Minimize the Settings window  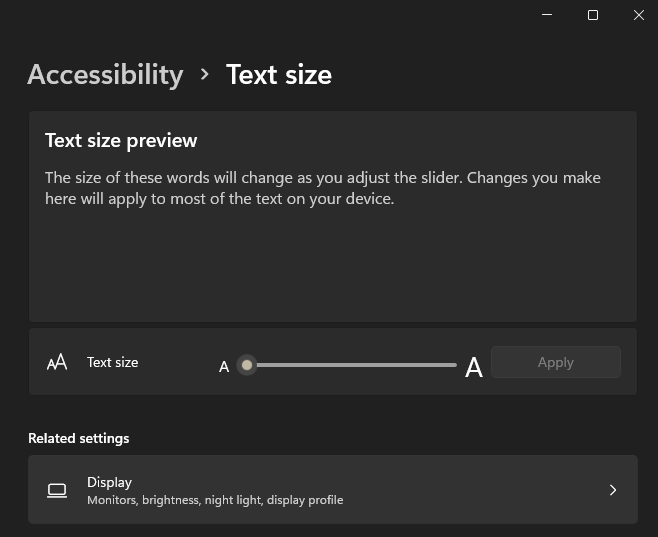pyautogui.click(x=547, y=15)
